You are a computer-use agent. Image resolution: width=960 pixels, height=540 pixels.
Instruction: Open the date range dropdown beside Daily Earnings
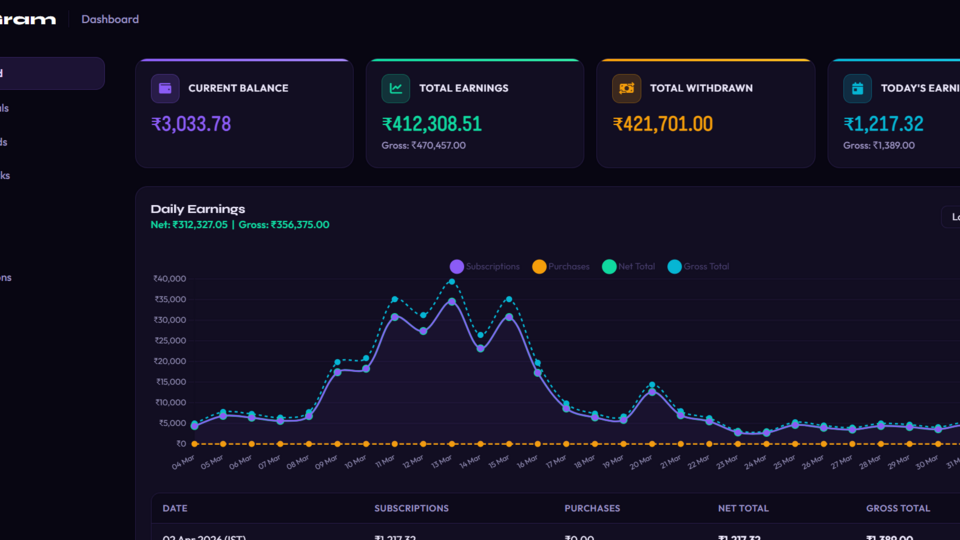[x=951, y=217]
